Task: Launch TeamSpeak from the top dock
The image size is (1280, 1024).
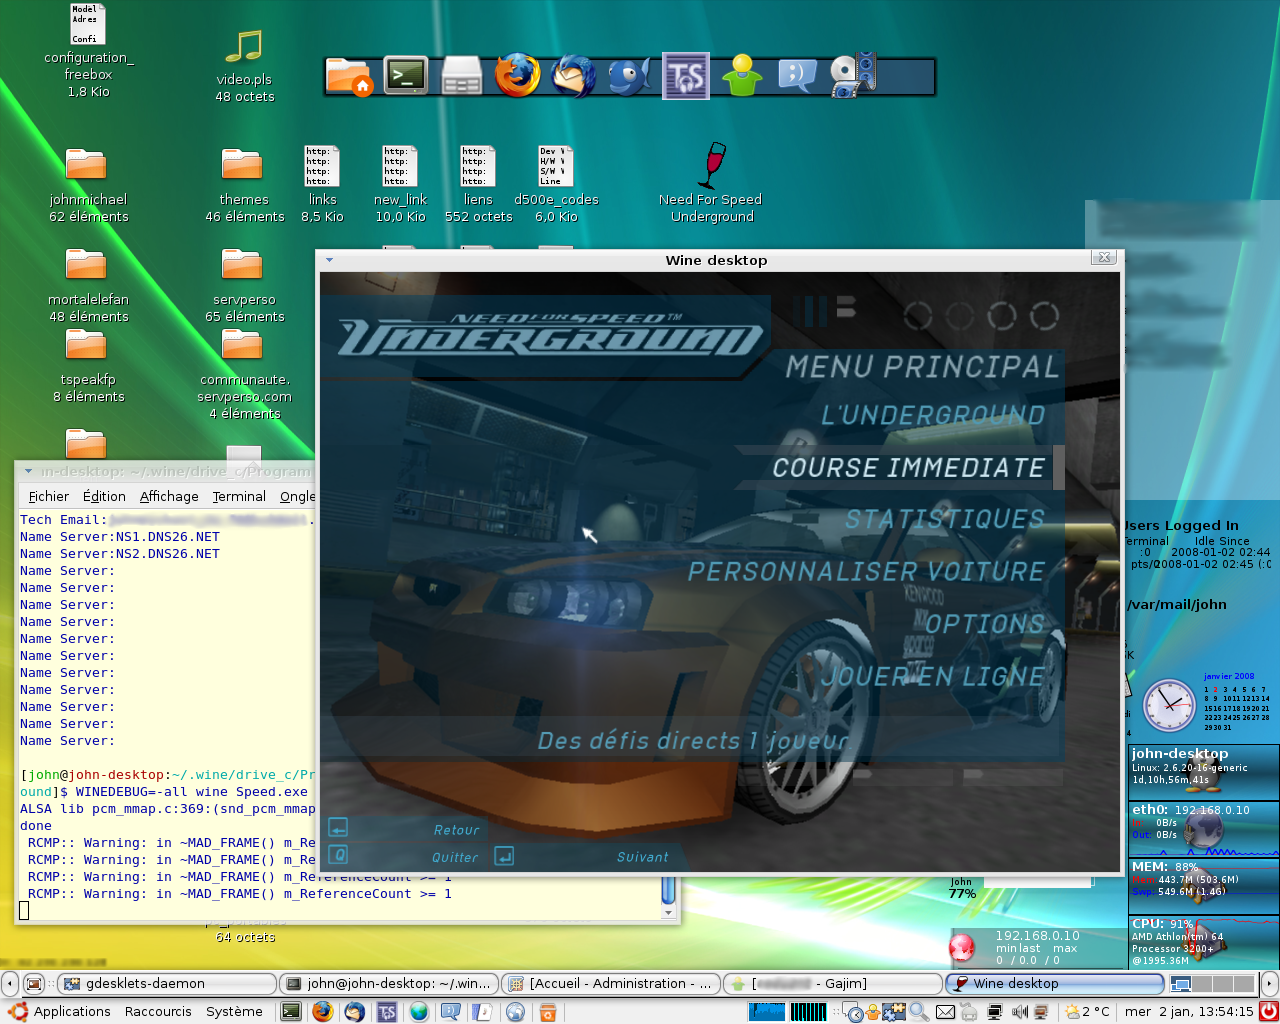Action: point(686,76)
